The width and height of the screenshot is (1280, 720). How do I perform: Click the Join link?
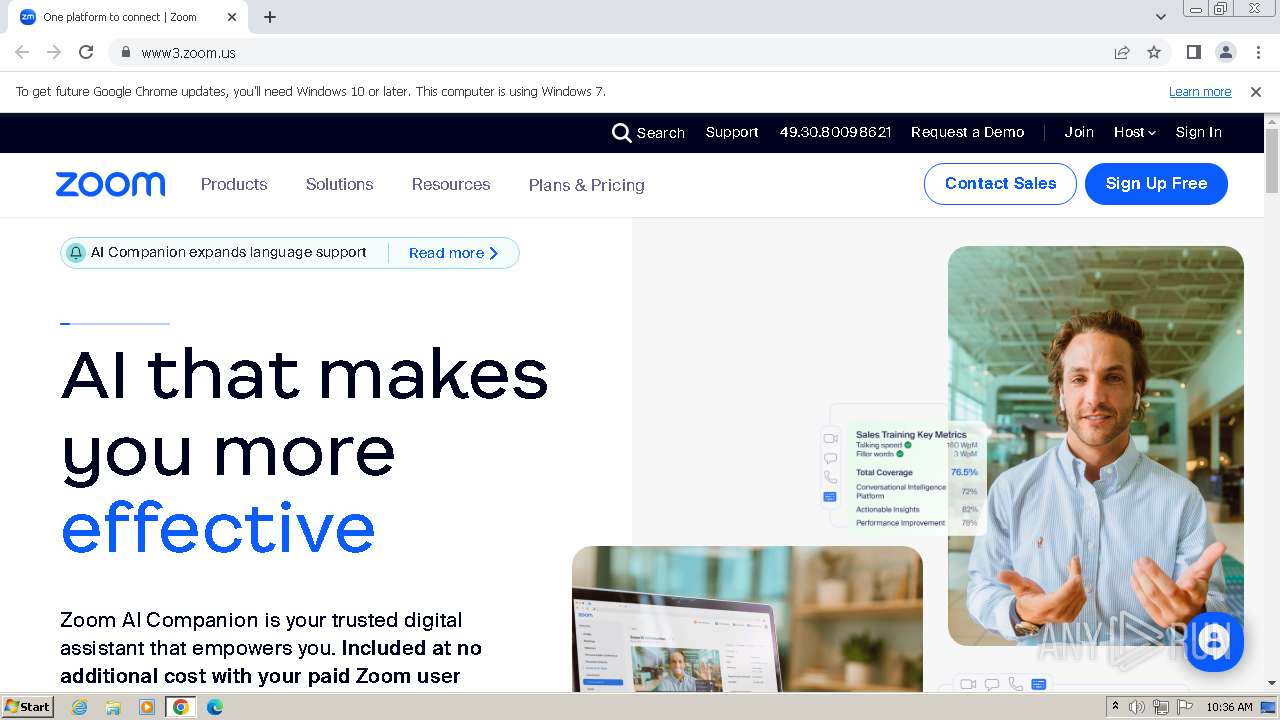click(x=1079, y=132)
